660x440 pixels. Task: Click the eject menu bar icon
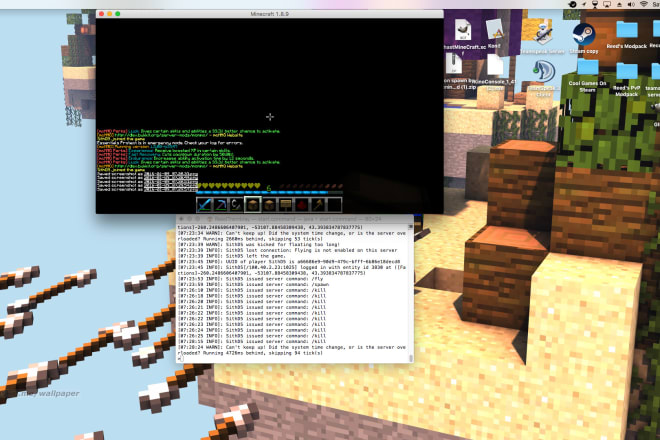coord(619,4)
